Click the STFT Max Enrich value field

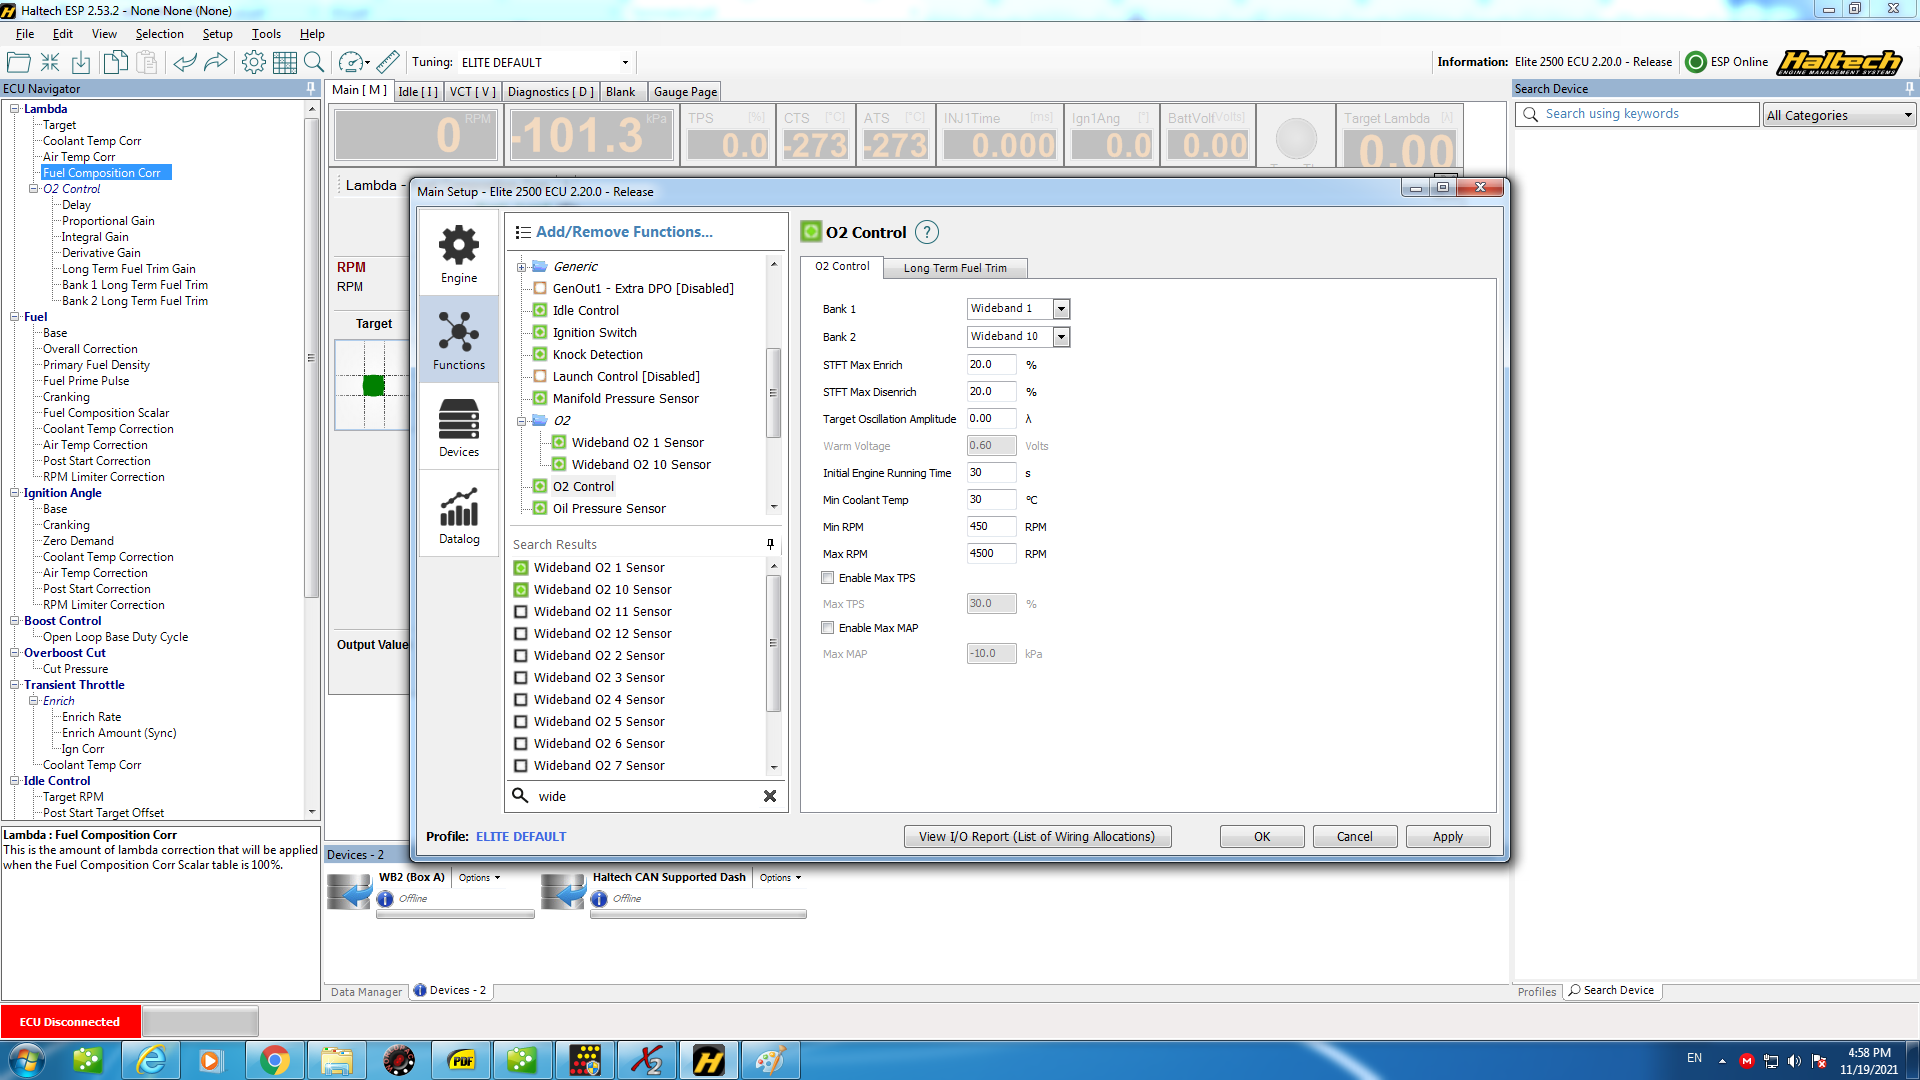tap(991, 365)
